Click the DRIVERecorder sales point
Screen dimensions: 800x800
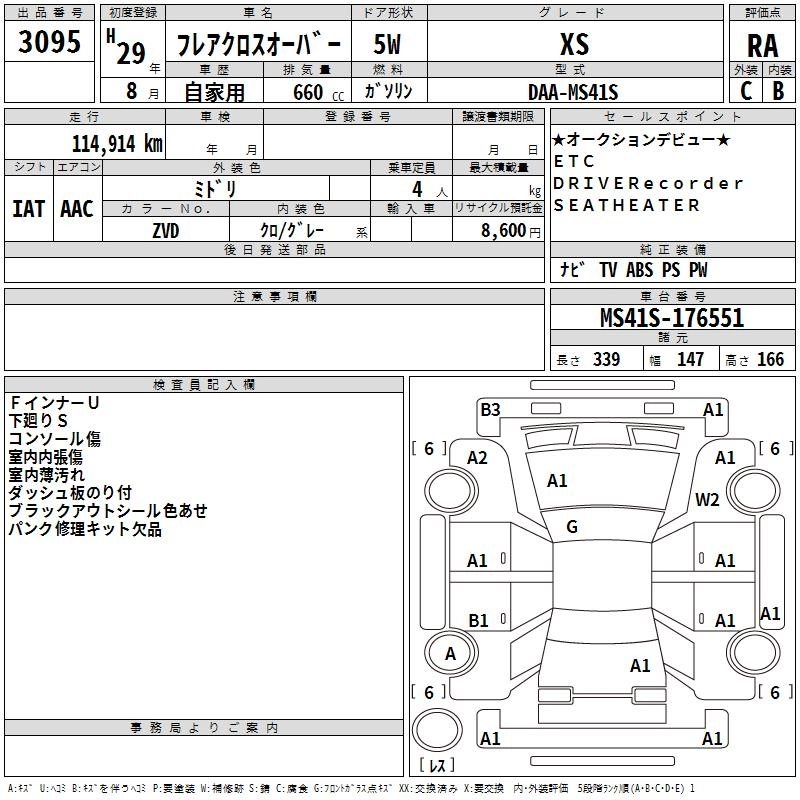648,183
